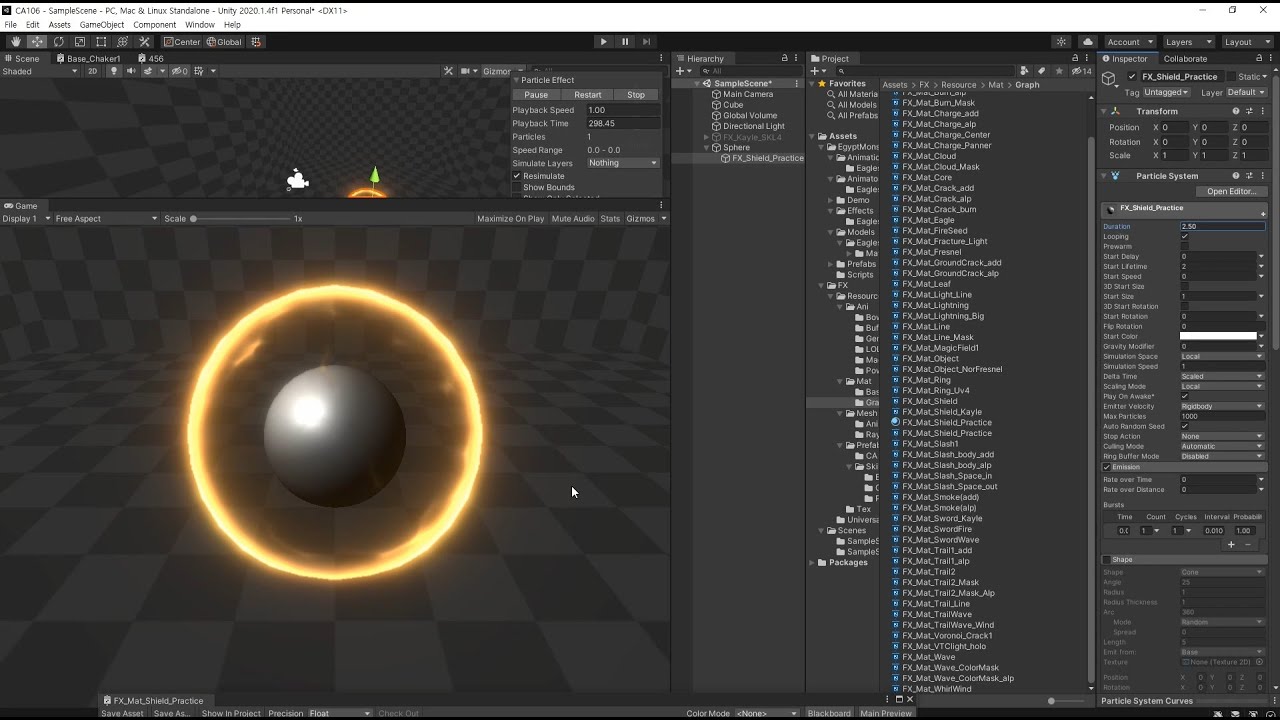Toggle scene audio speaker icon
1280x720 pixels.
coord(130,72)
